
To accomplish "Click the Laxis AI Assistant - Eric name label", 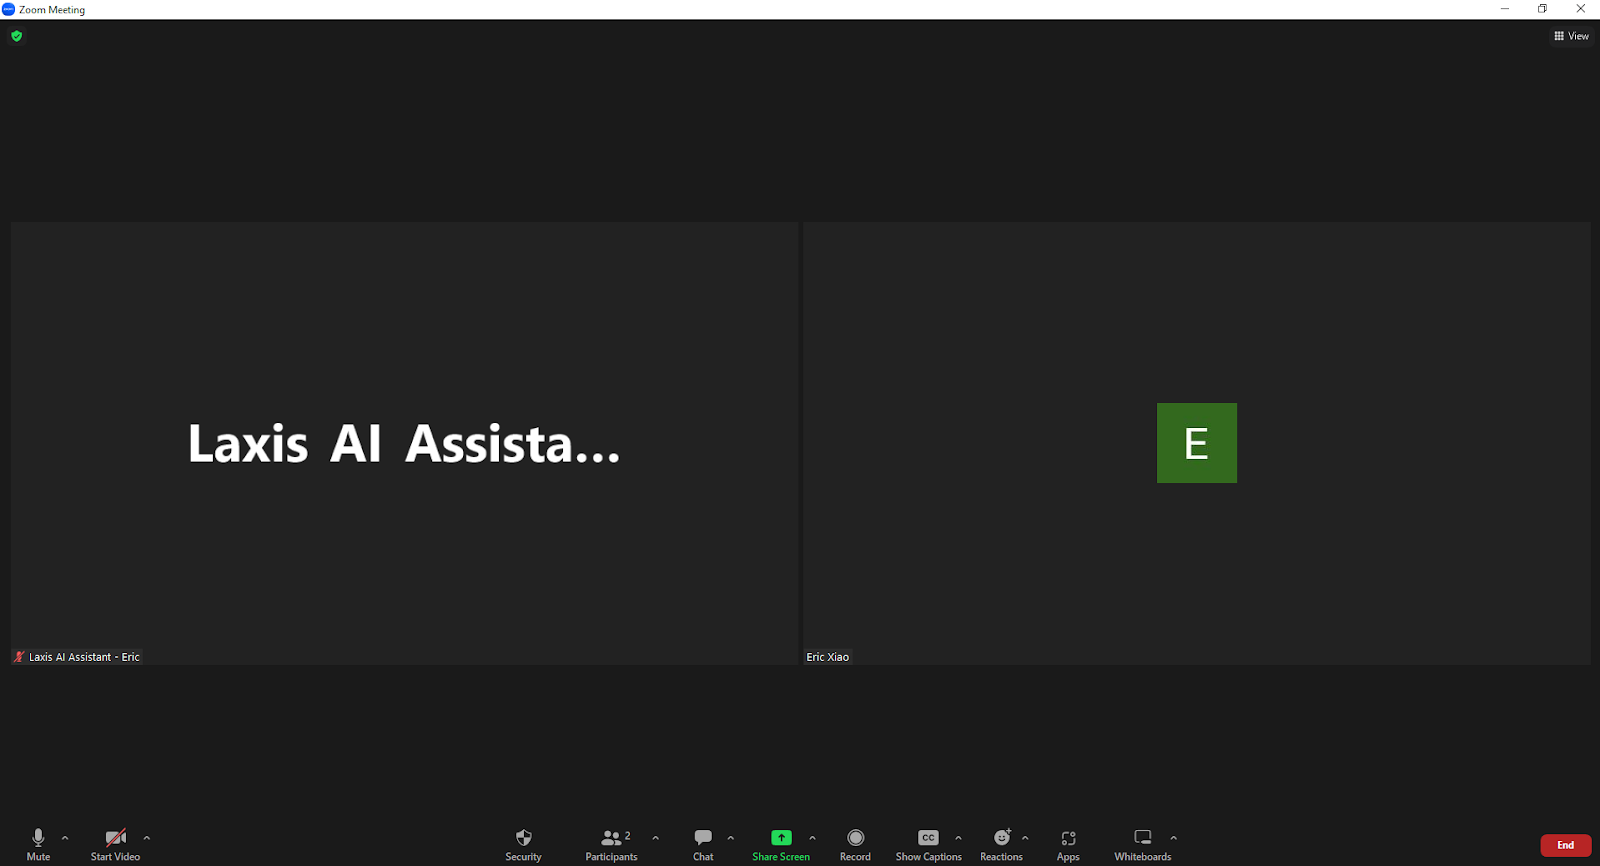I will (x=84, y=657).
